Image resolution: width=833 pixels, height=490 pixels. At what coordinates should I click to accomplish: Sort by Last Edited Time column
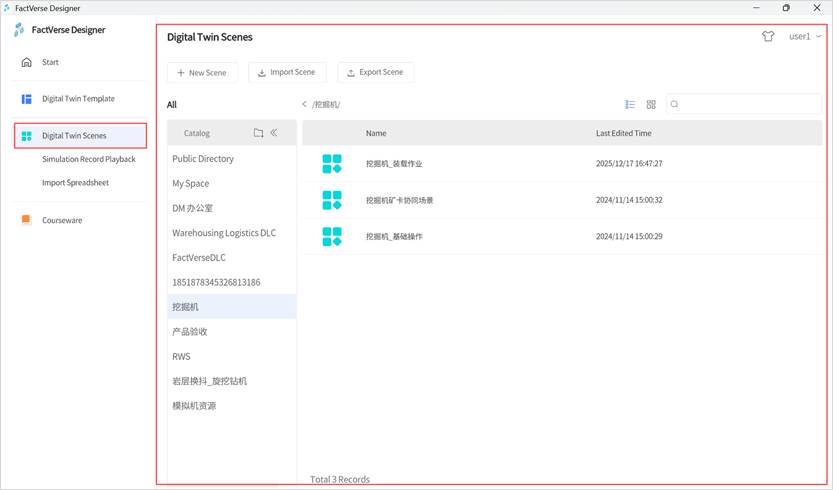(623, 133)
